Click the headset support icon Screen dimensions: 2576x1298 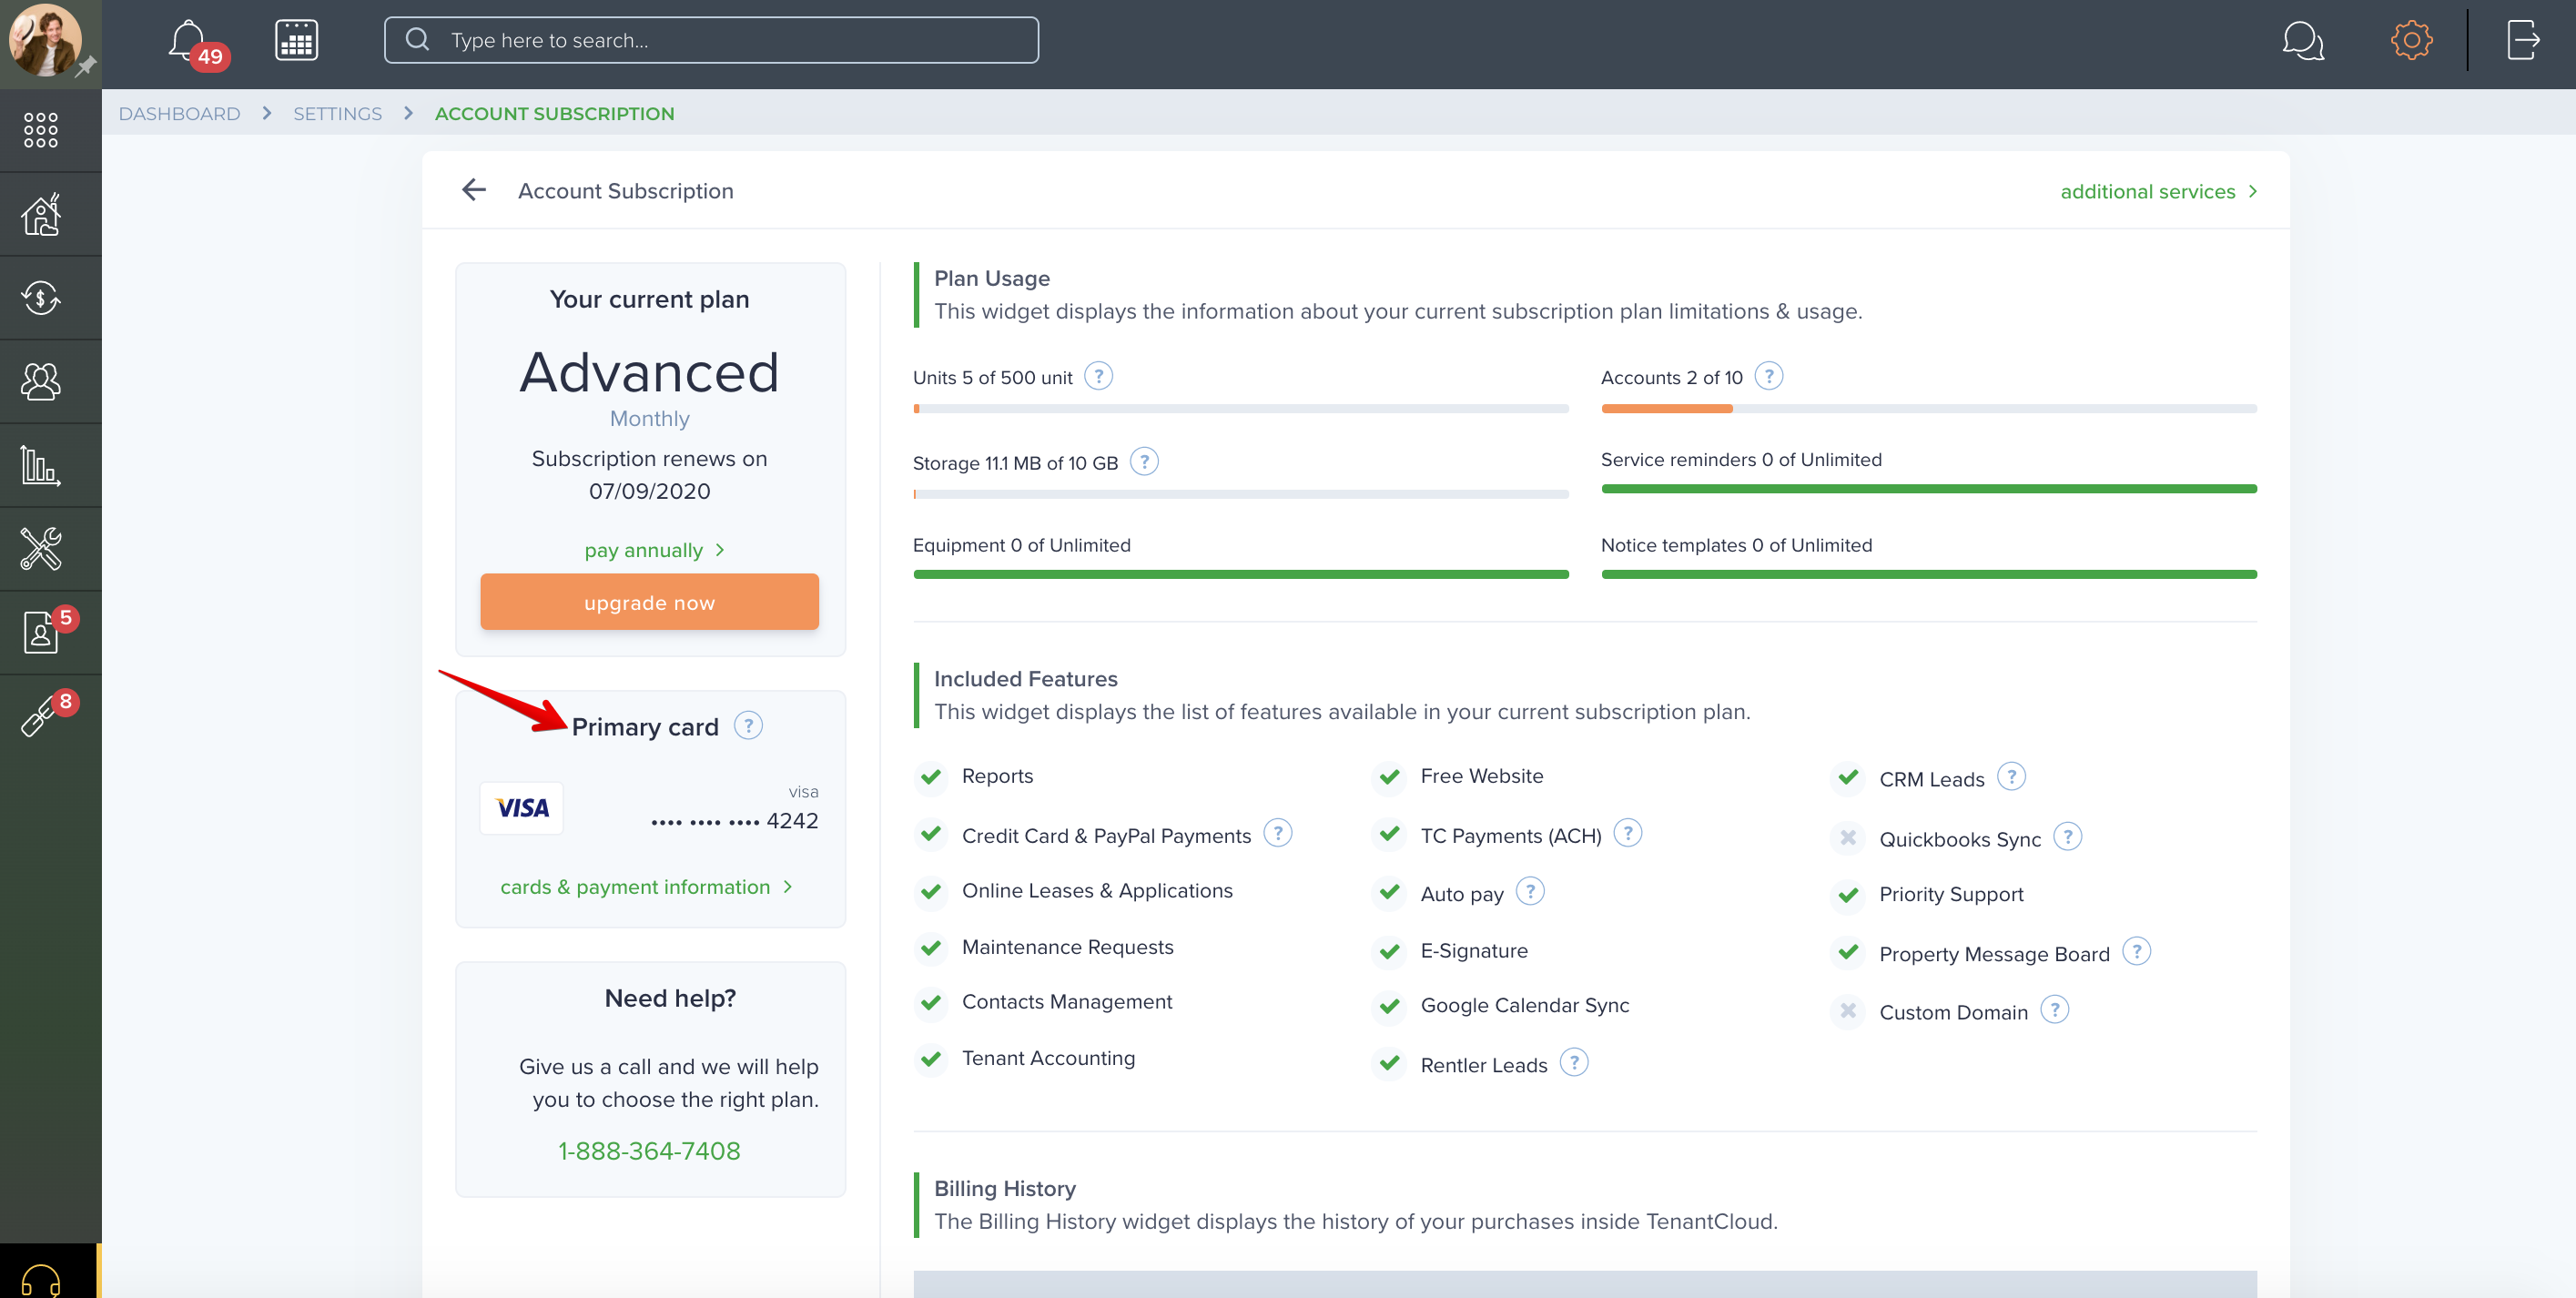coord(41,1280)
